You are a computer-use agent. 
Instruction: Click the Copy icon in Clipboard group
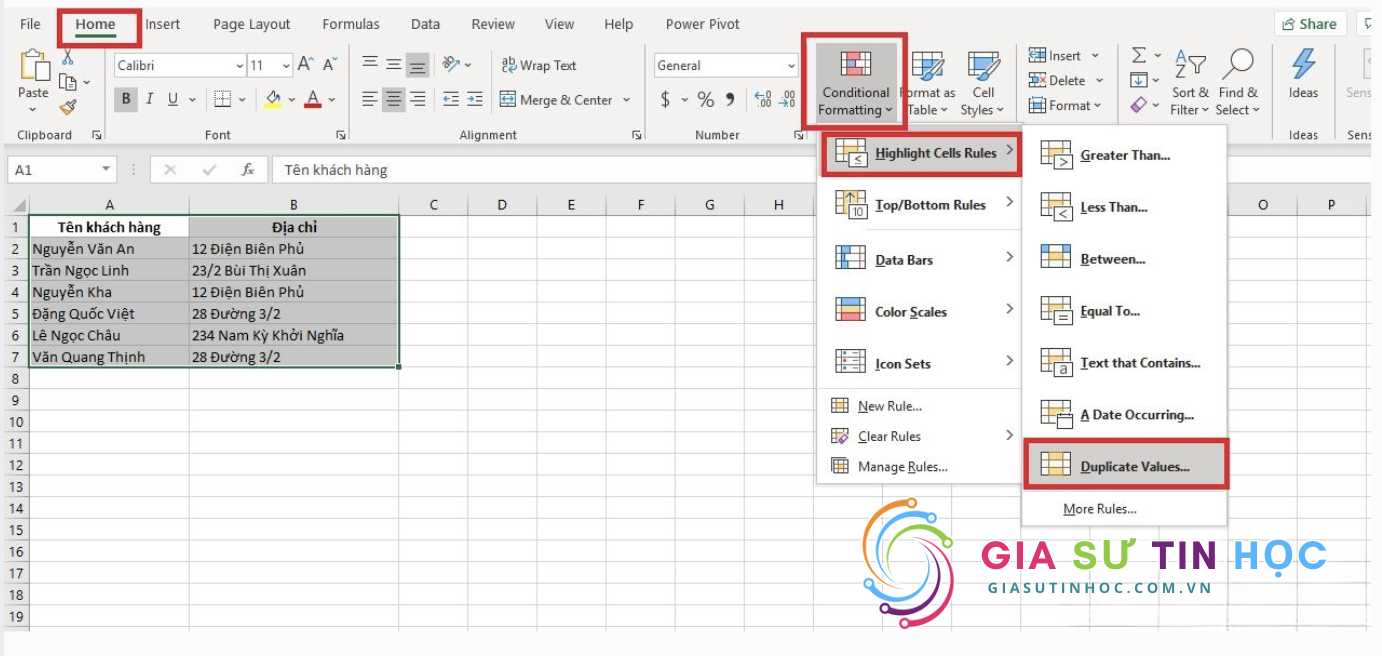tap(67, 82)
